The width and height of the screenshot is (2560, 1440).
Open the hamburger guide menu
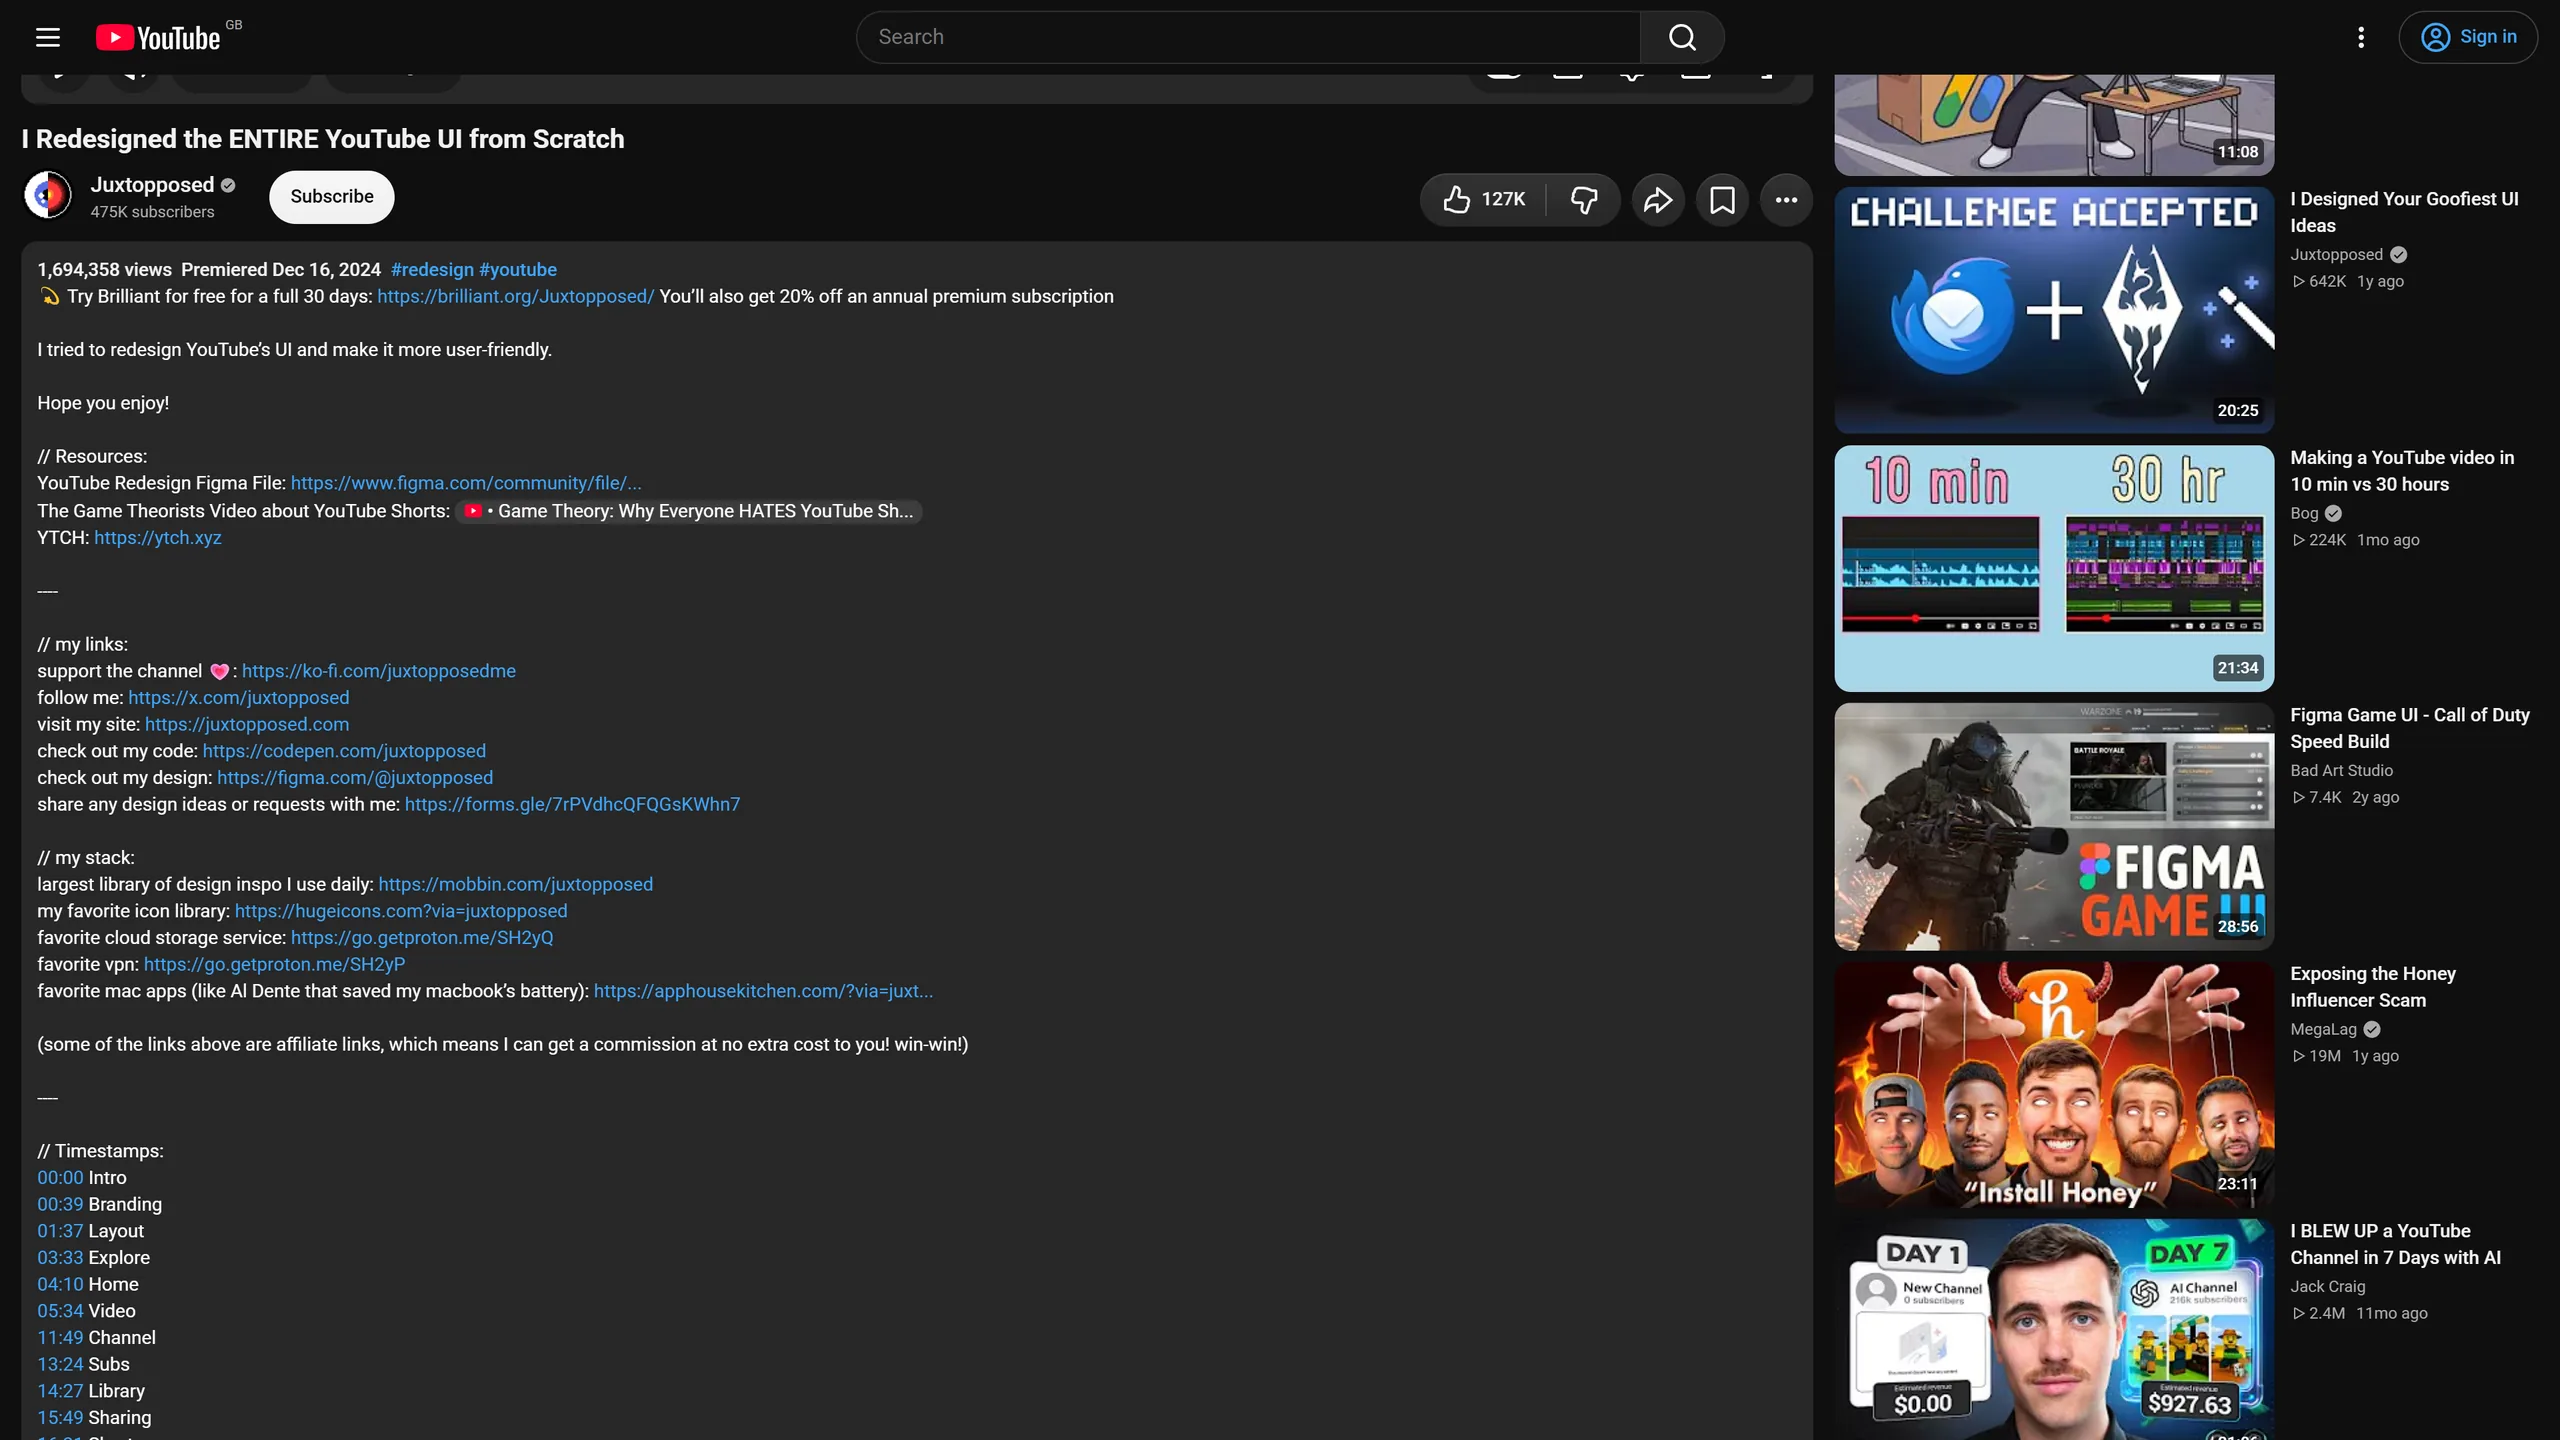tap(48, 37)
